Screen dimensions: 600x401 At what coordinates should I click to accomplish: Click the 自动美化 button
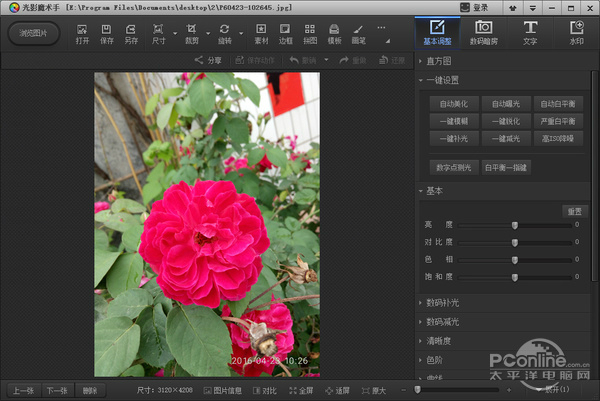[454, 103]
